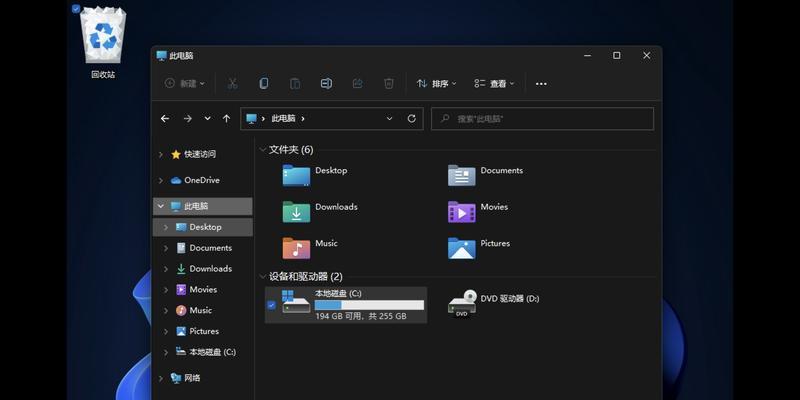The width and height of the screenshot is (800, 400).
Task: Go up one level with the up arrow
Action: coord(227,118)
